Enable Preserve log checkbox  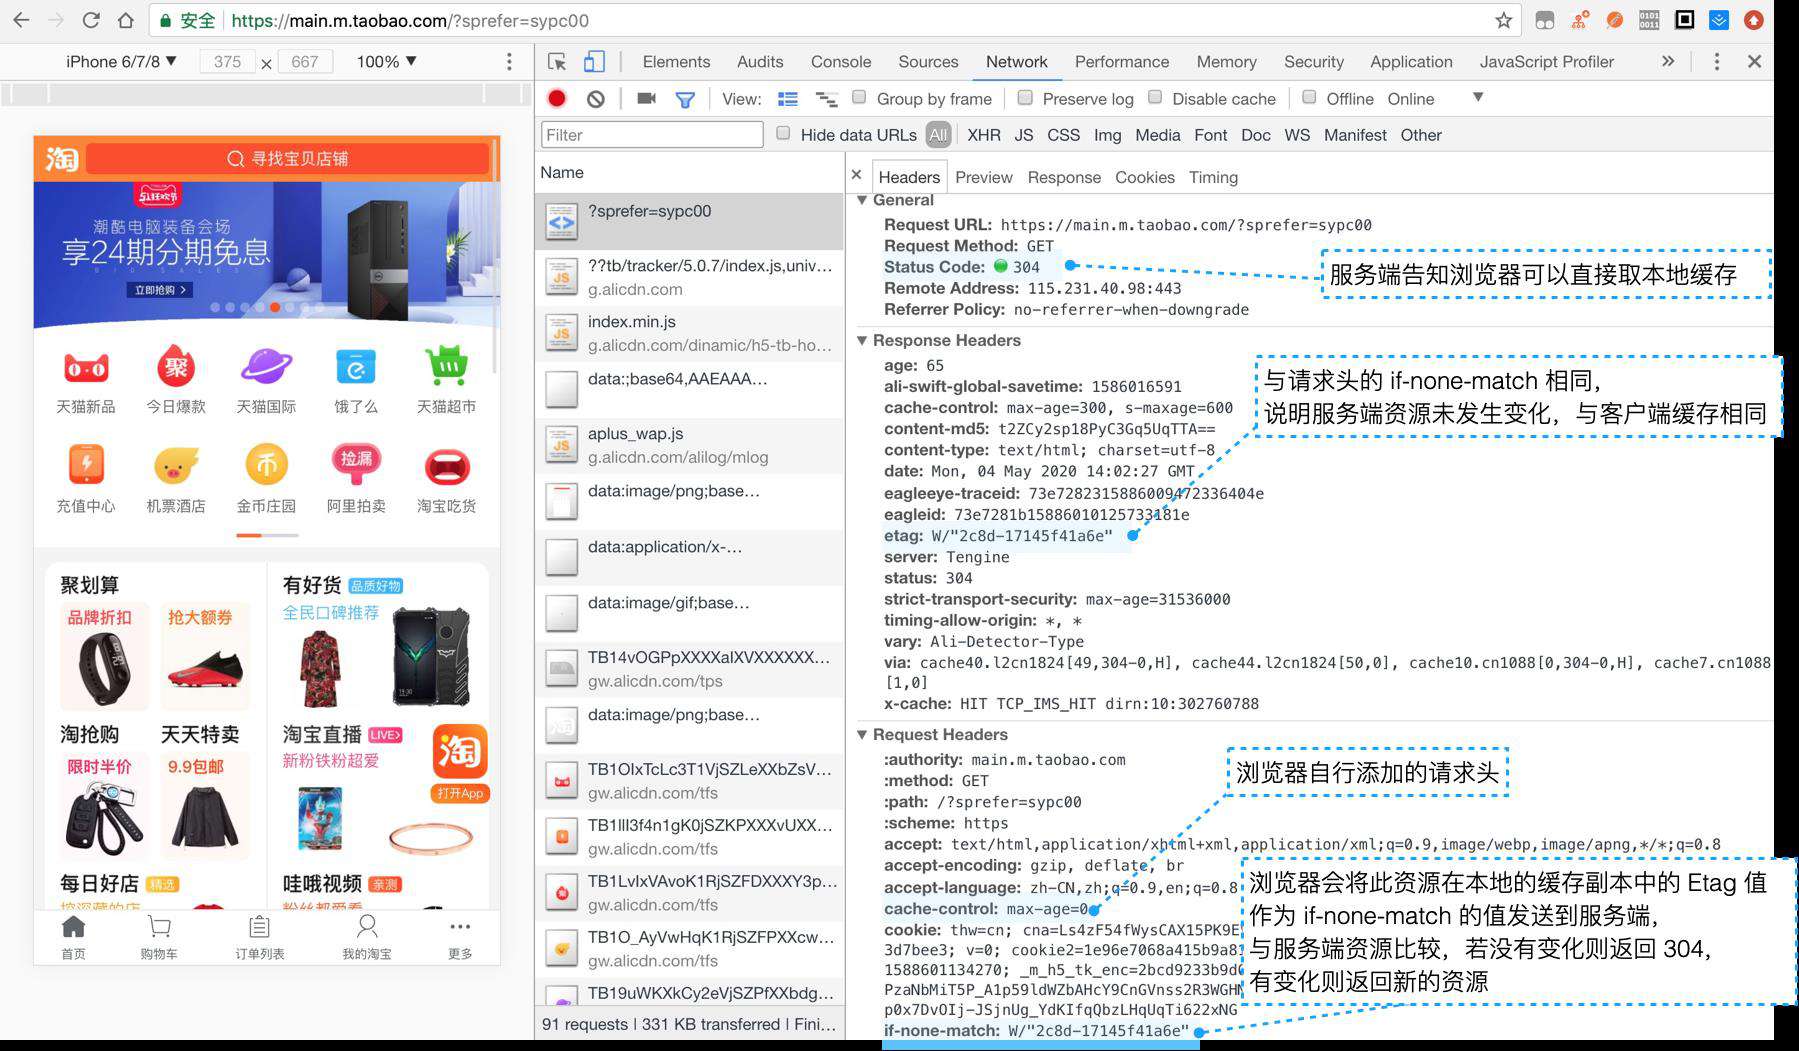tap(1025, 97)
